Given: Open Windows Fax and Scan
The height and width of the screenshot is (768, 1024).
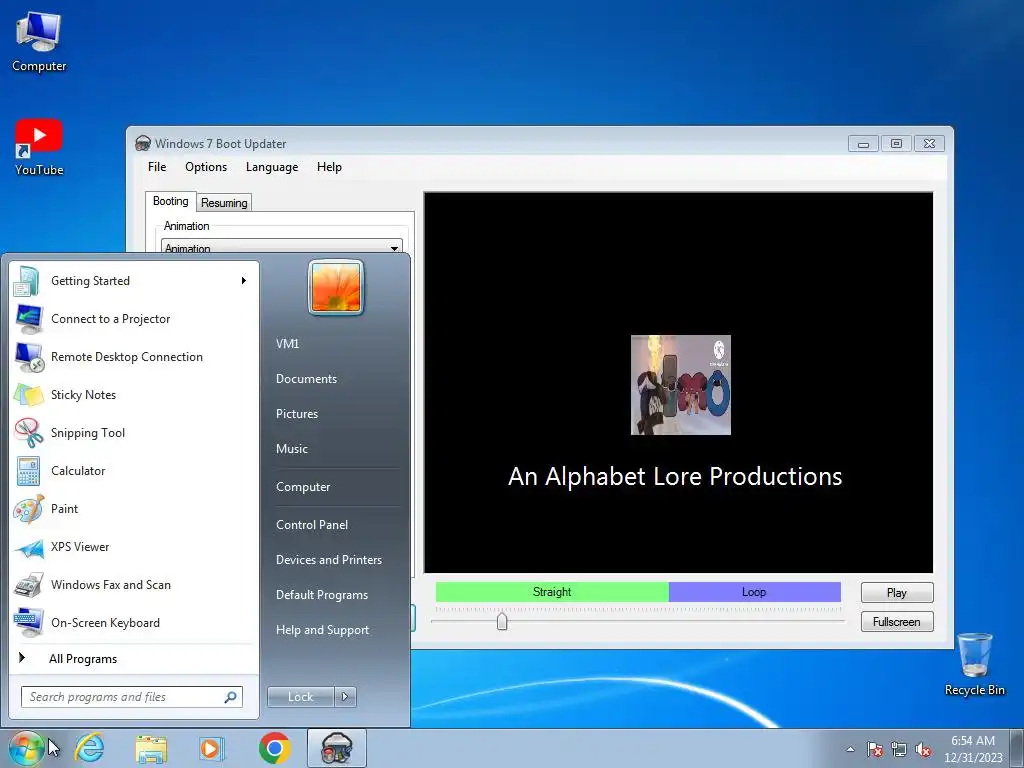Looking at the screenshot, I should 134,584.
